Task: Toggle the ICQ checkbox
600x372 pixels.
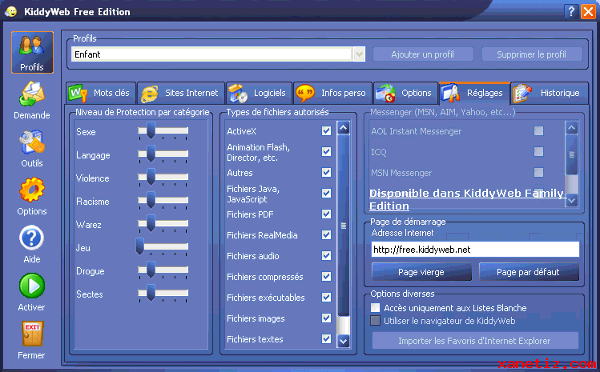Action: tap(538, 152)
